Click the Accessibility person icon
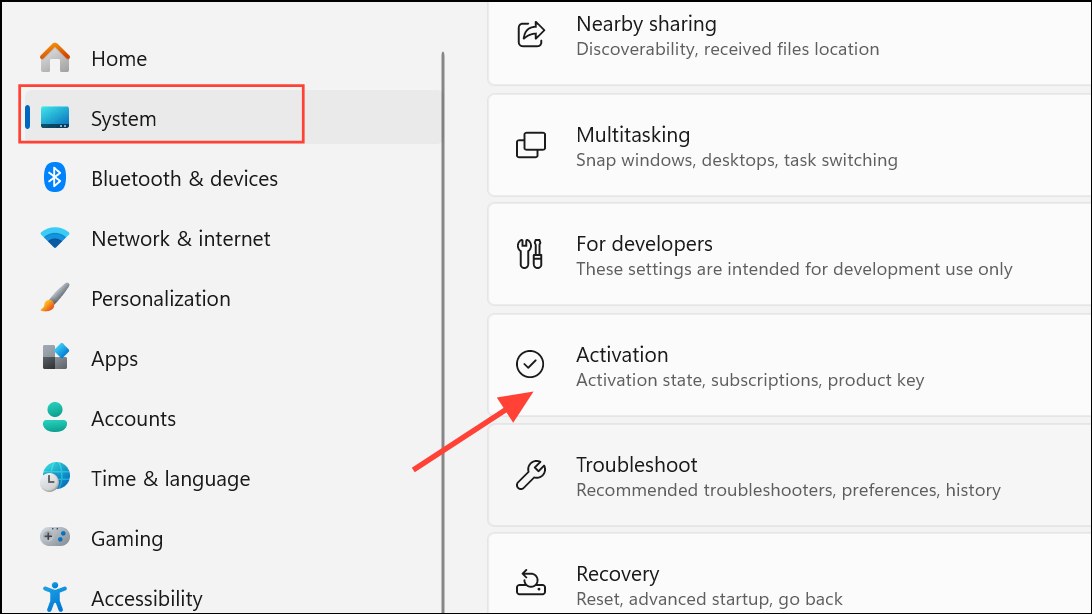This screenshot has width=1092, height=614. click(x=55, y=597)
